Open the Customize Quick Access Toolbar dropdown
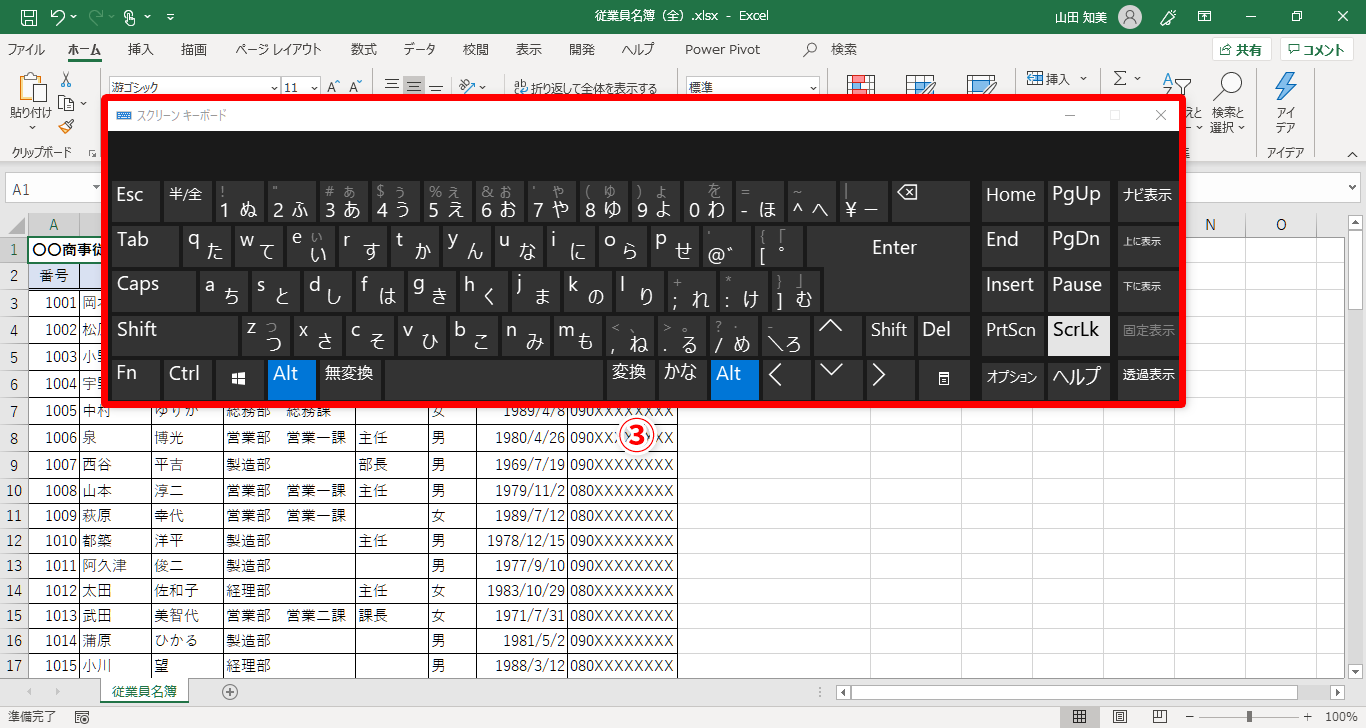 [171, 17]
